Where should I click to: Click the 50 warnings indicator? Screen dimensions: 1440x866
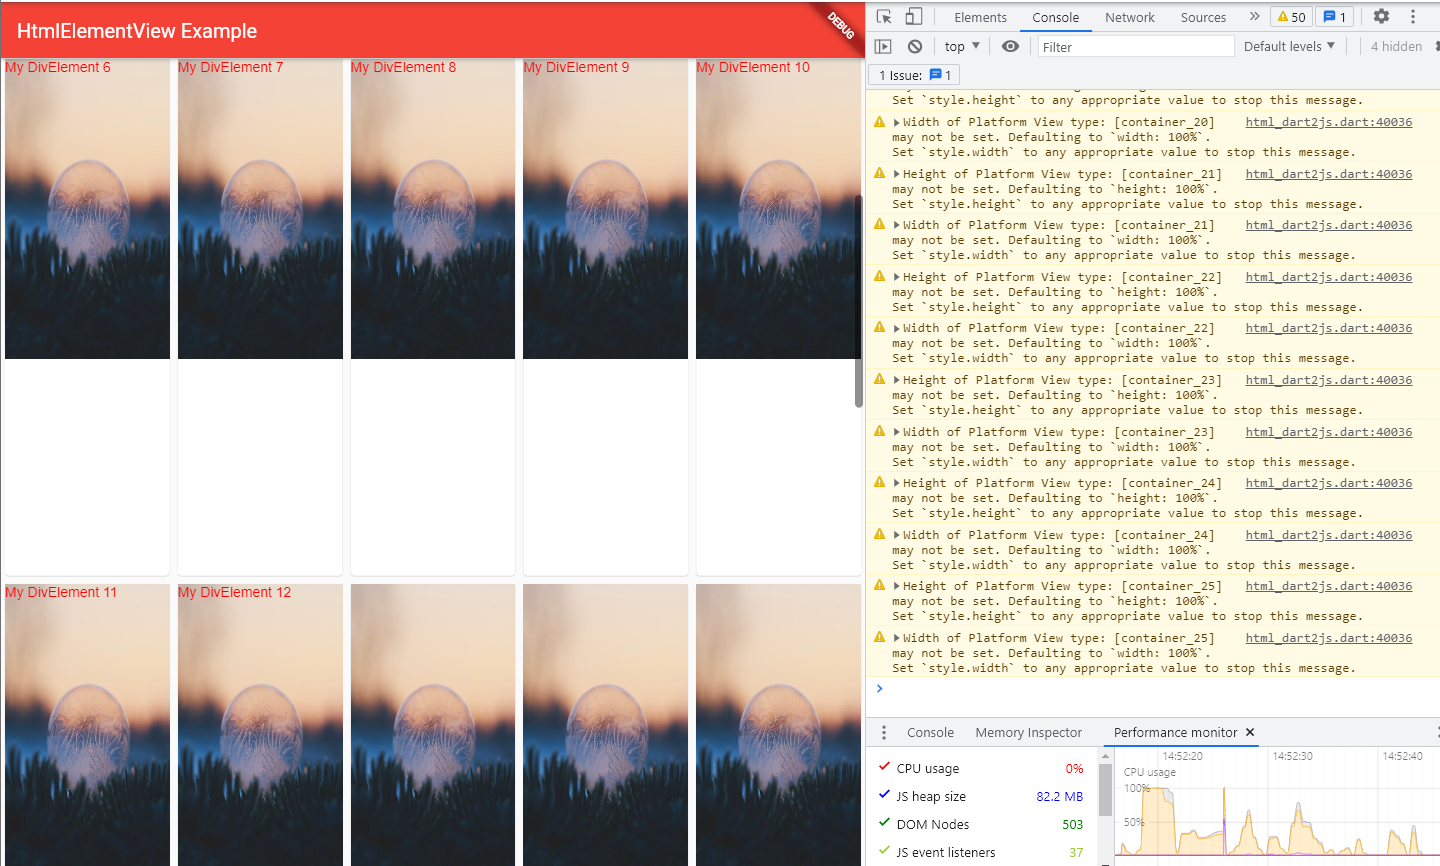pos(1290,17)
